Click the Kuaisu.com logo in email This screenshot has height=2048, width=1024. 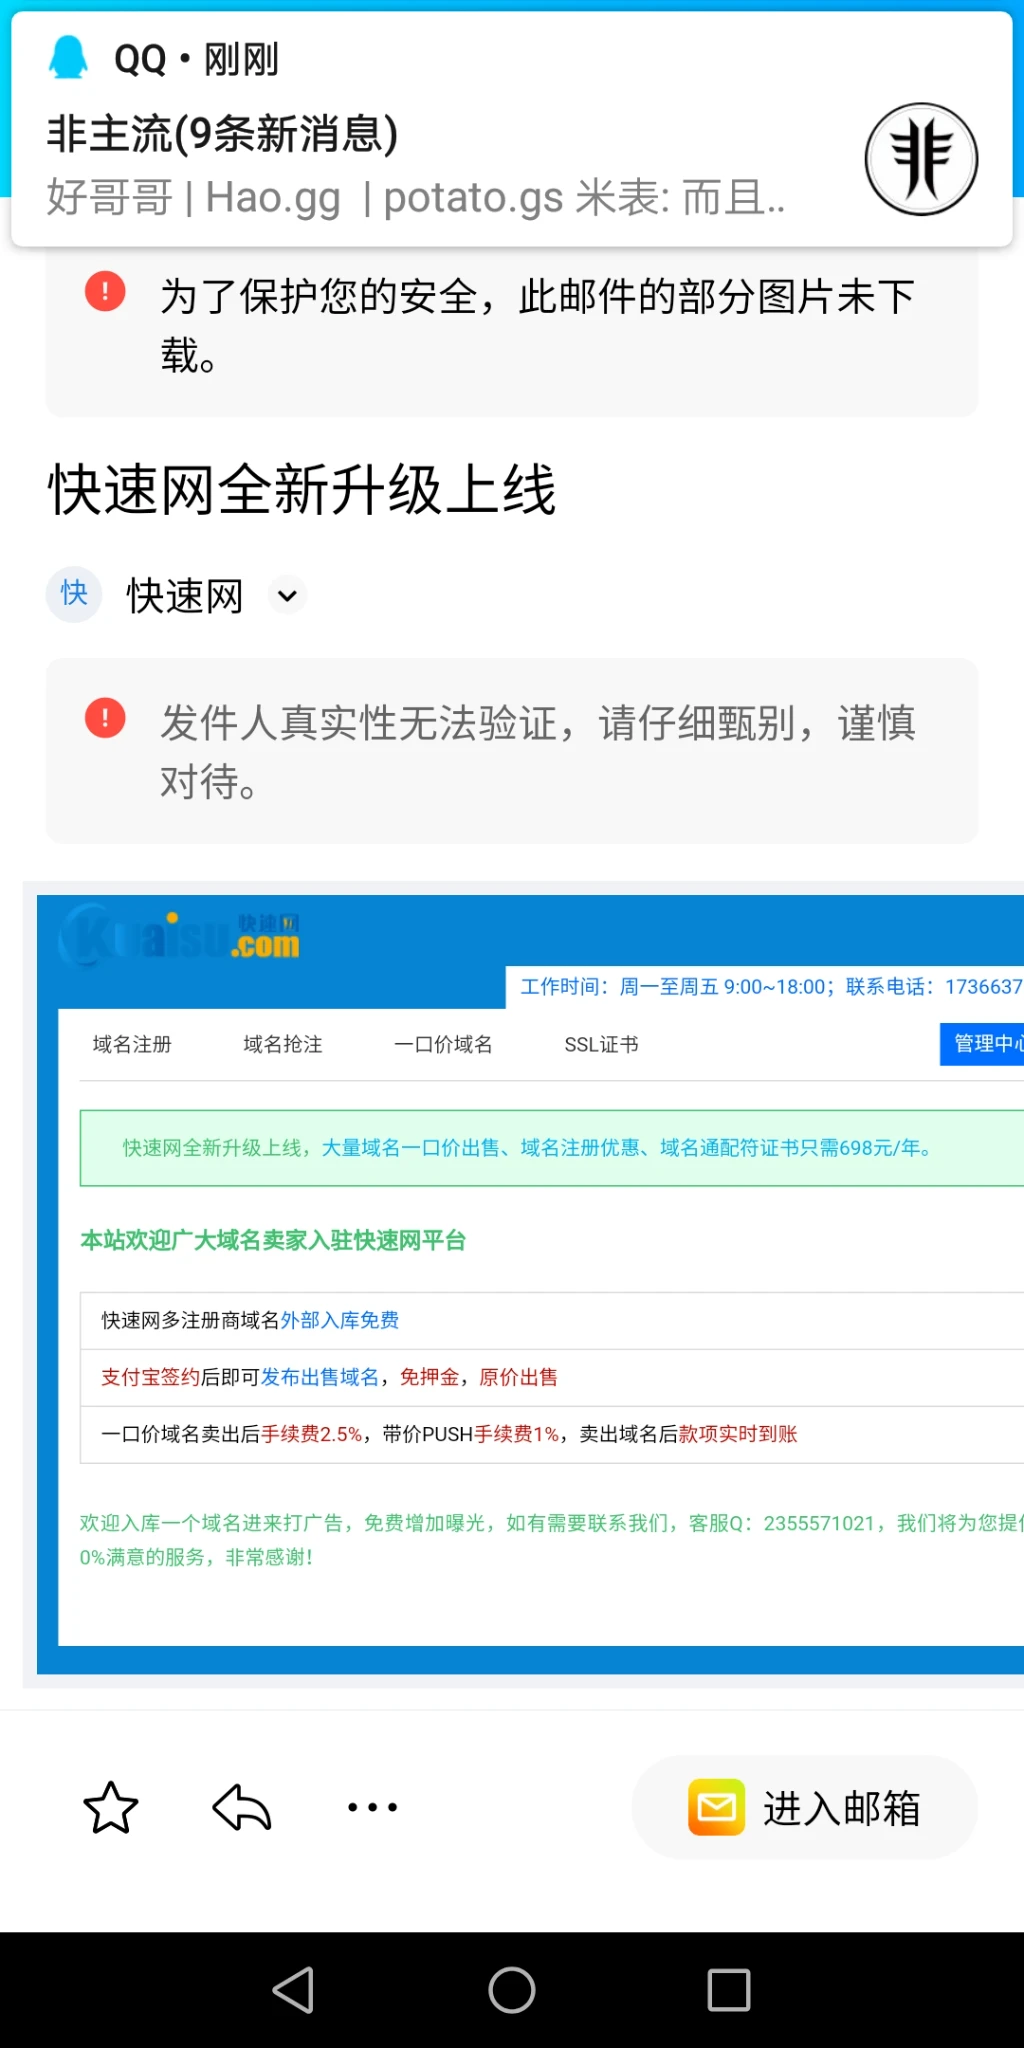[x=180, y=936]
